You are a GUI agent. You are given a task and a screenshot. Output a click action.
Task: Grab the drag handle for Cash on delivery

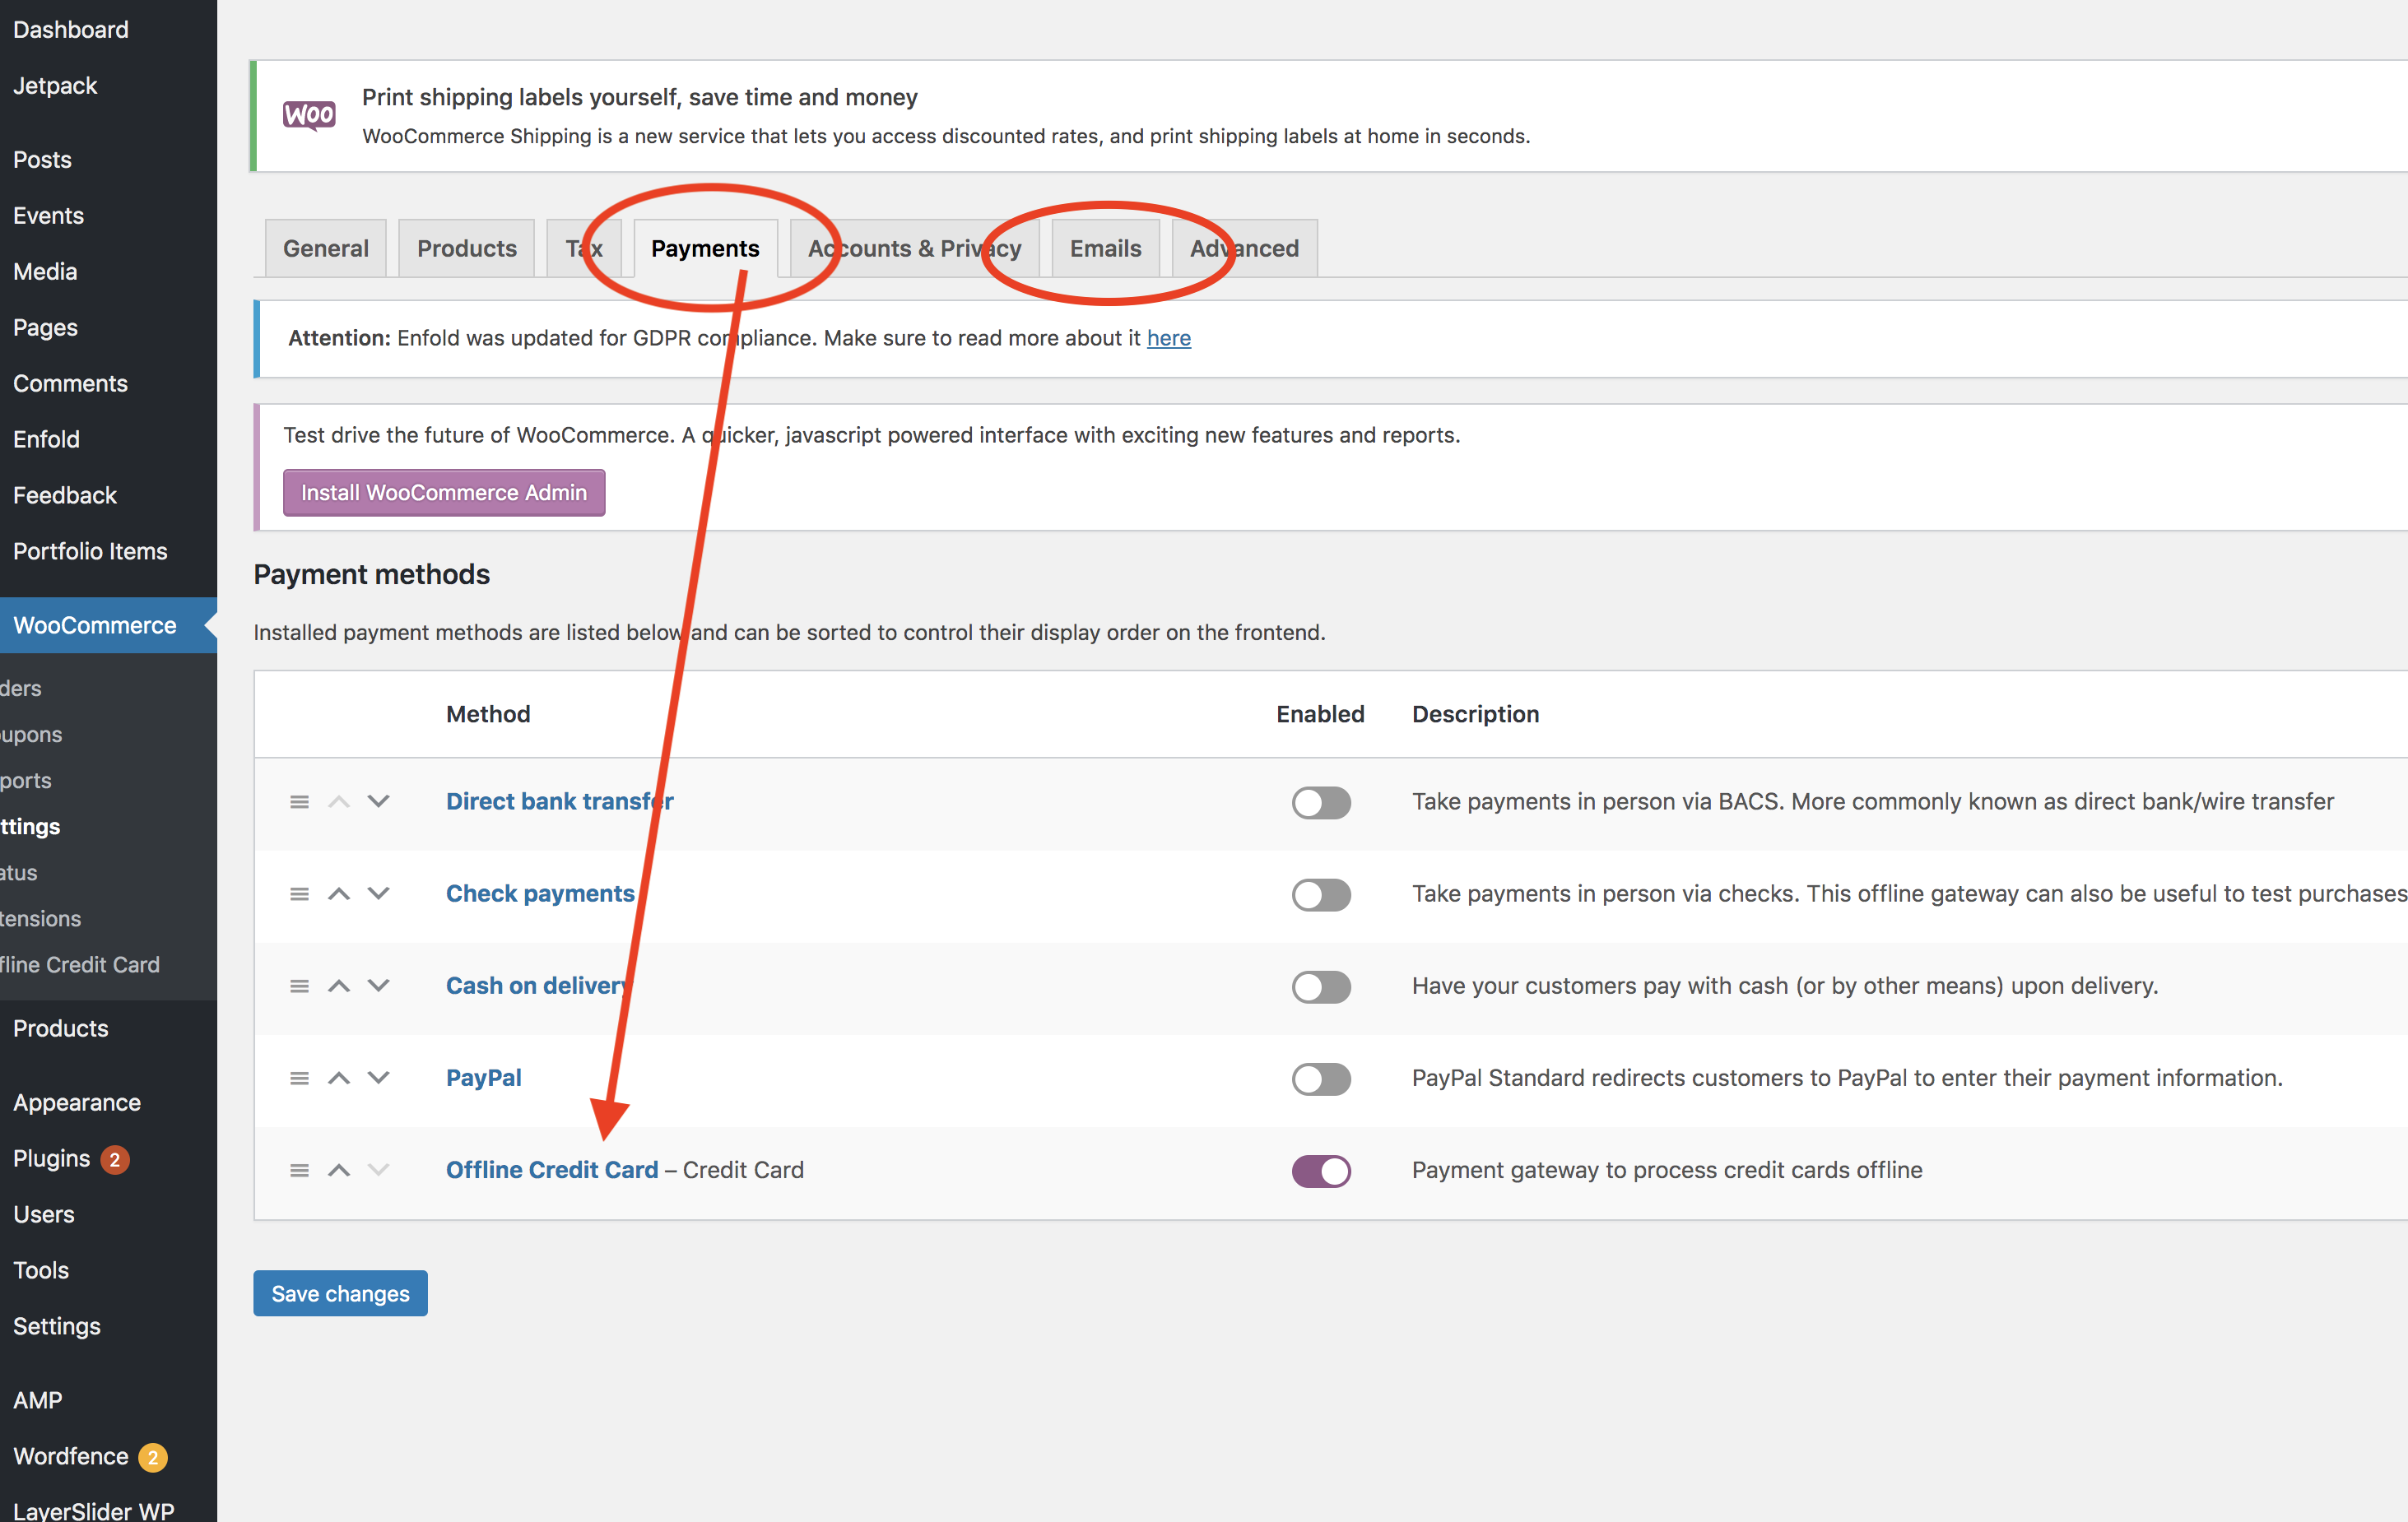299,986
